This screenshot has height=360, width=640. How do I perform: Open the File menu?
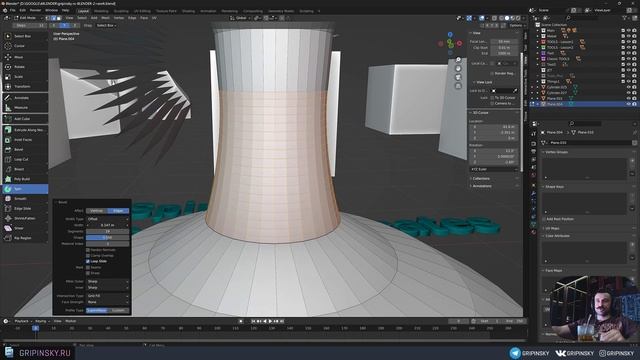point(13,10)
